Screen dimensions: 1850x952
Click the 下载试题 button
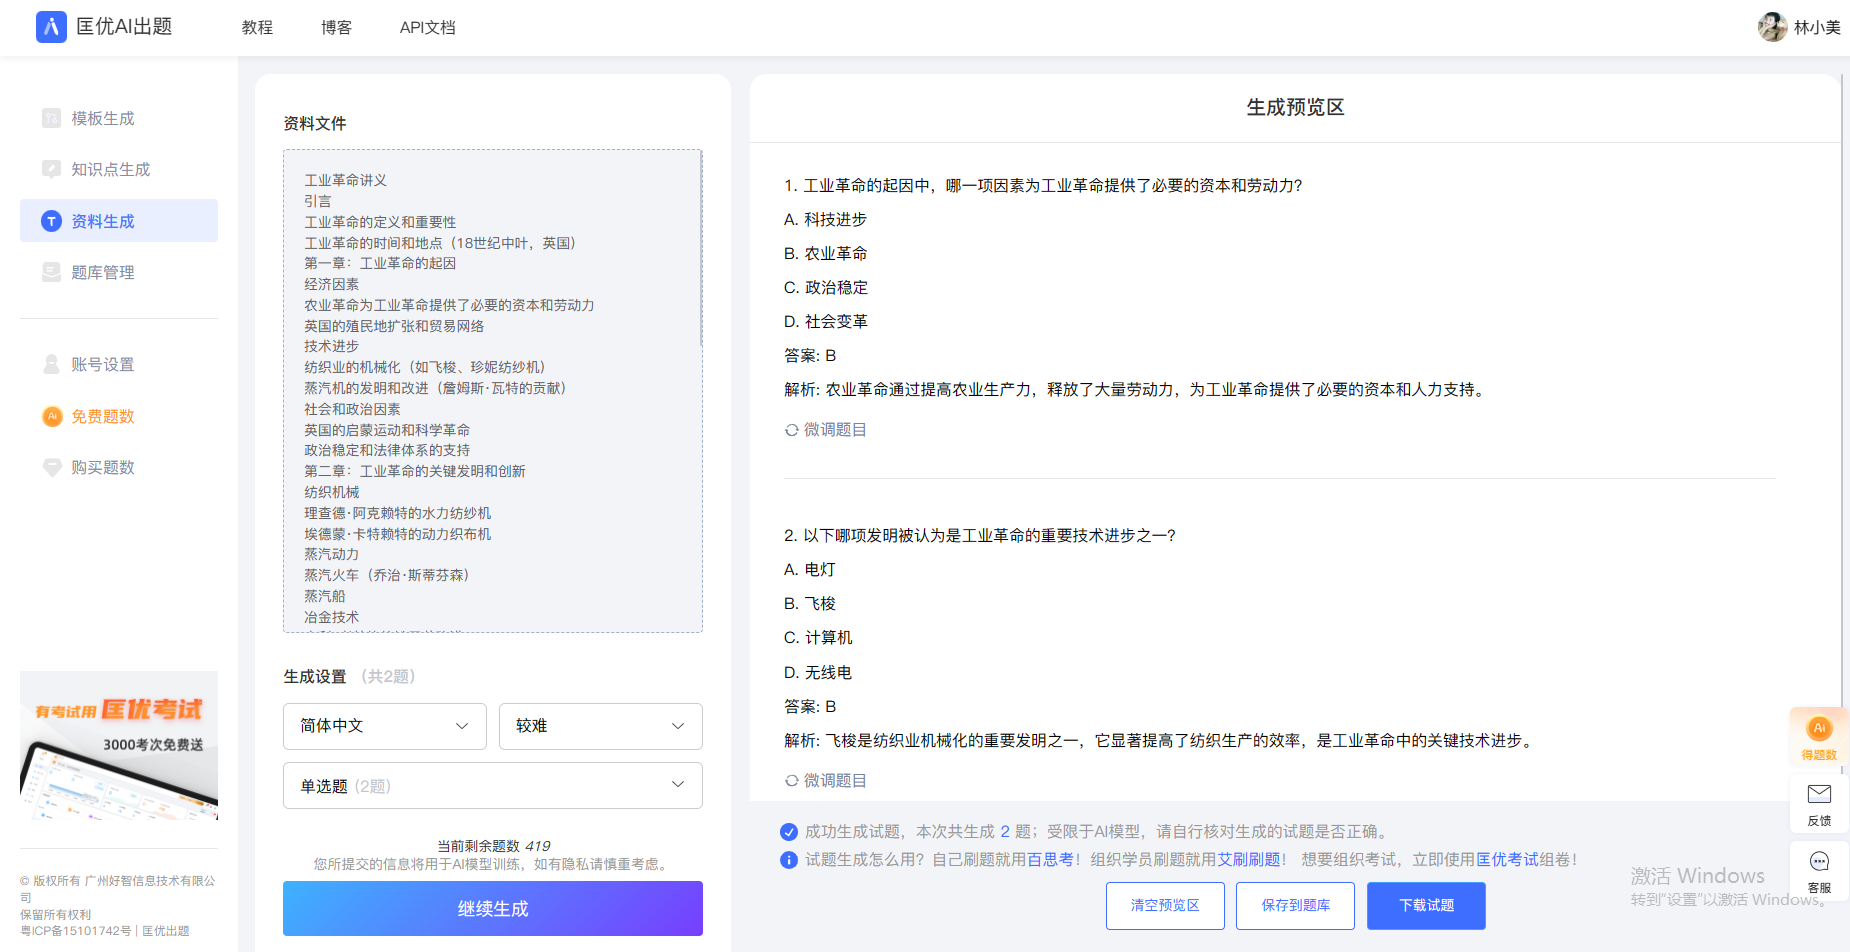(1426, 906)
